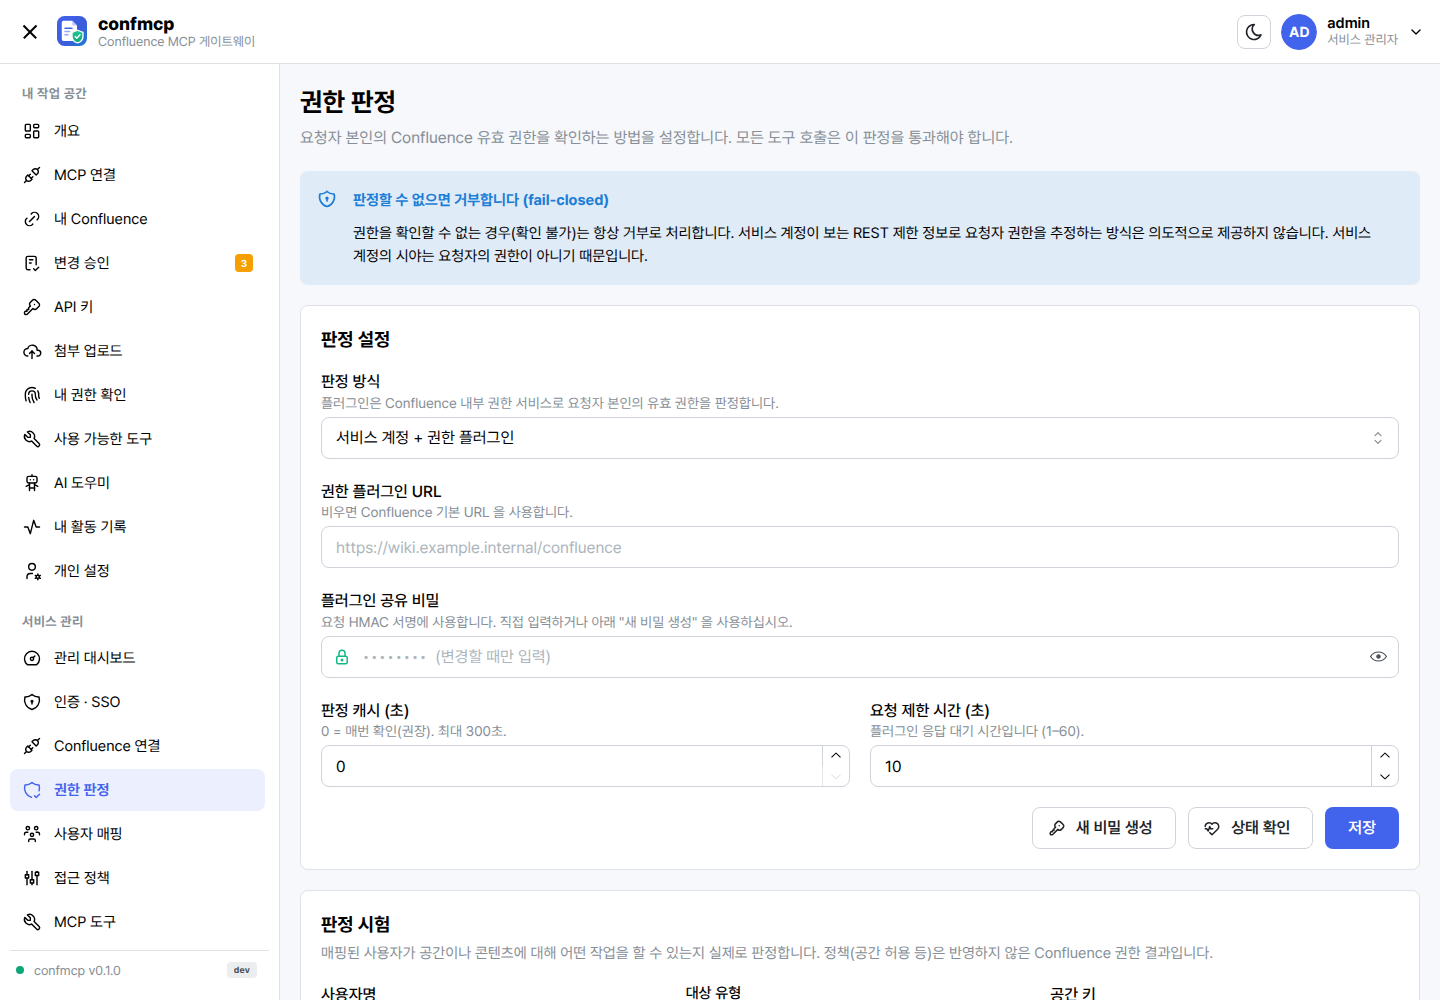The width and height of the screenshot is (1440, 1000).
Task: Toggle dark mode with the moon icon
Action: [1254, 32]
